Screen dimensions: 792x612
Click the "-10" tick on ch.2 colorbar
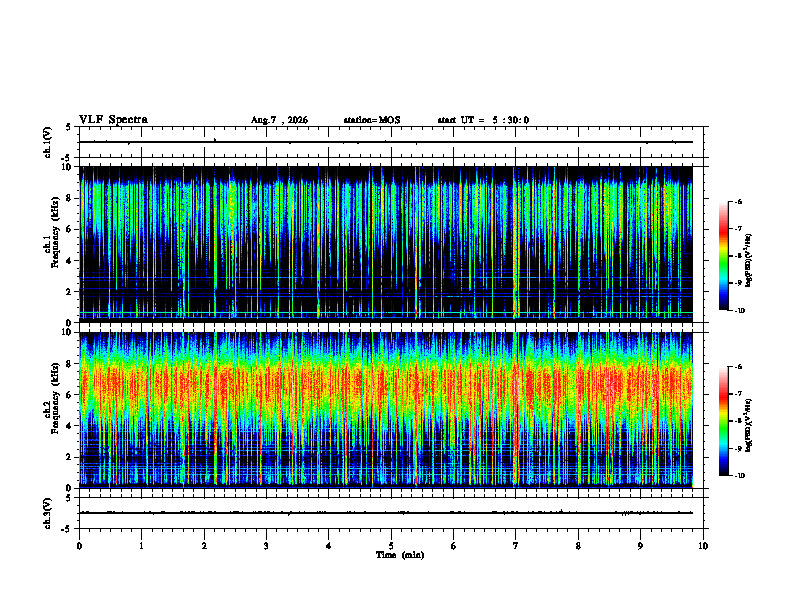738,476
